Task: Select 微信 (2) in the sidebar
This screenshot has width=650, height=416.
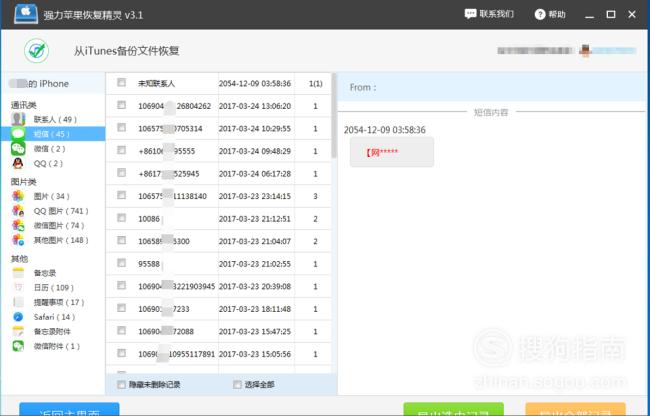Action: (49, 149)
